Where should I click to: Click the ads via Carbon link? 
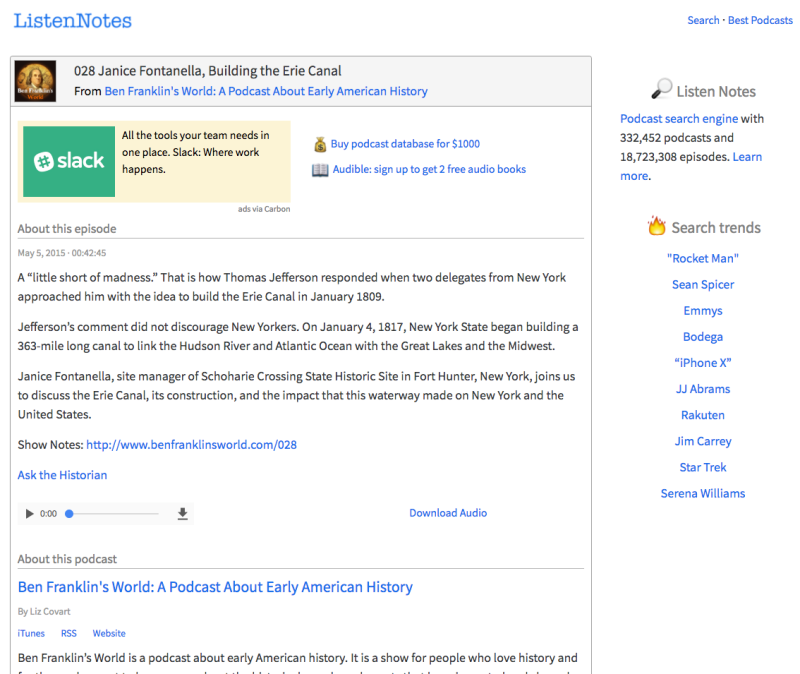264,209
